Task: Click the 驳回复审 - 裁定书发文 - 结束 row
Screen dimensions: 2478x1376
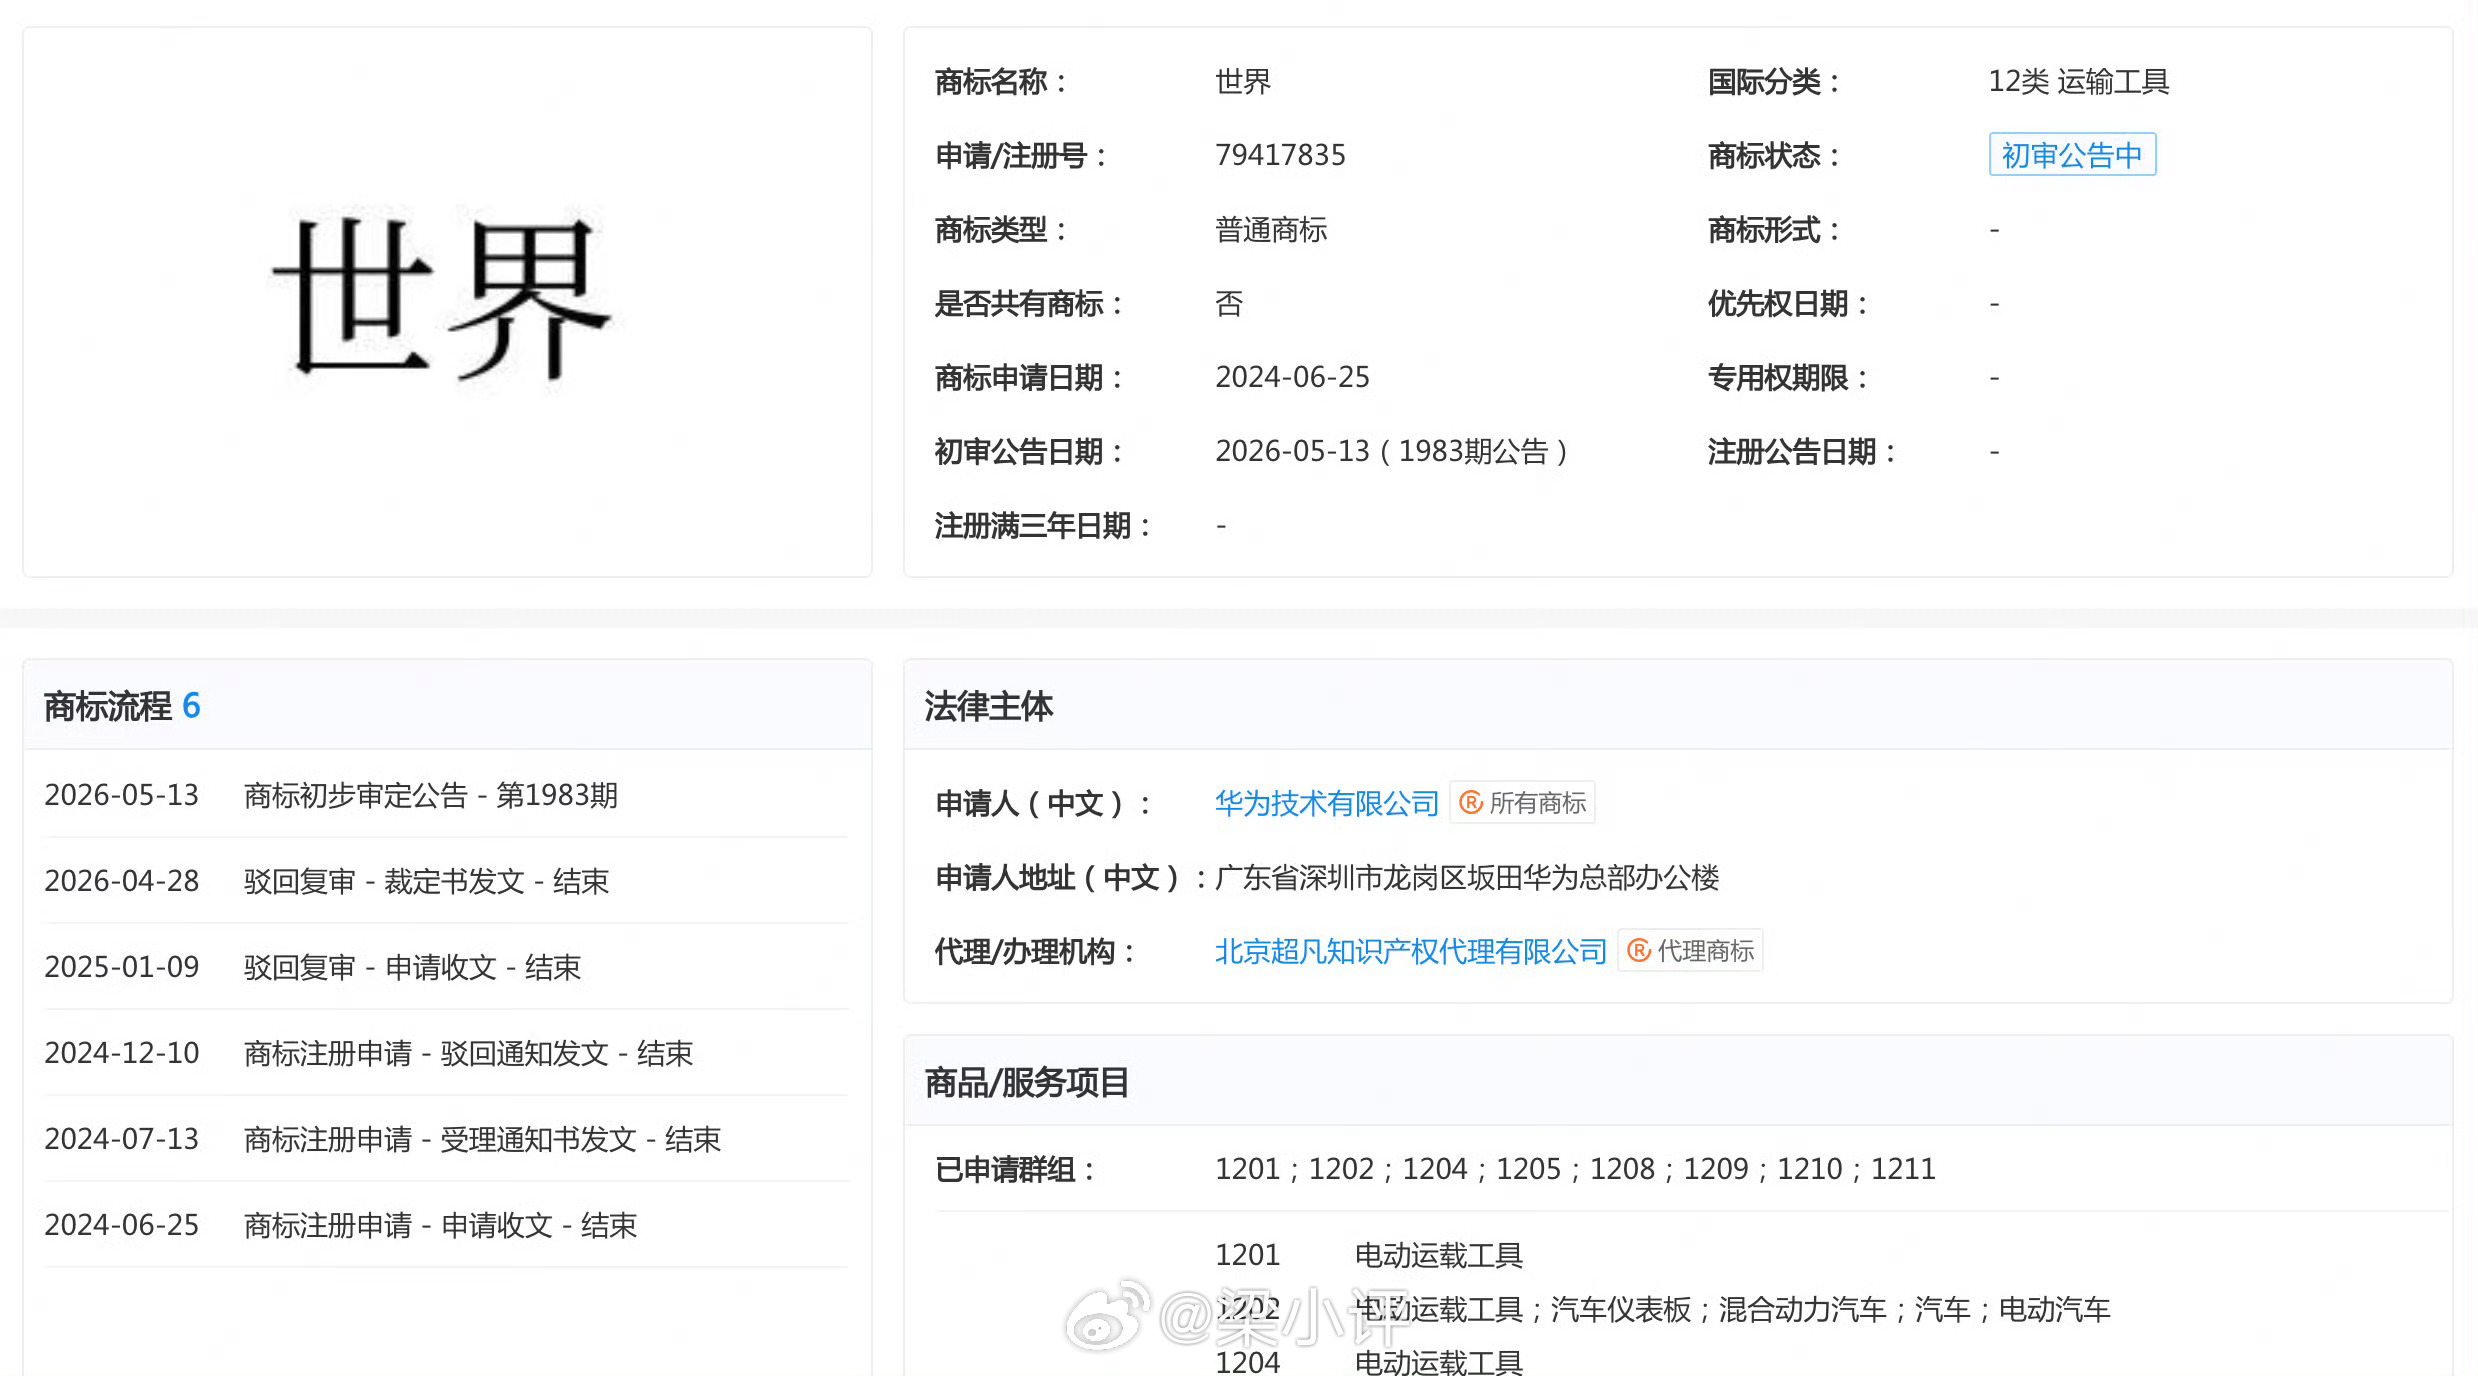Action: [x=446, y=881]
